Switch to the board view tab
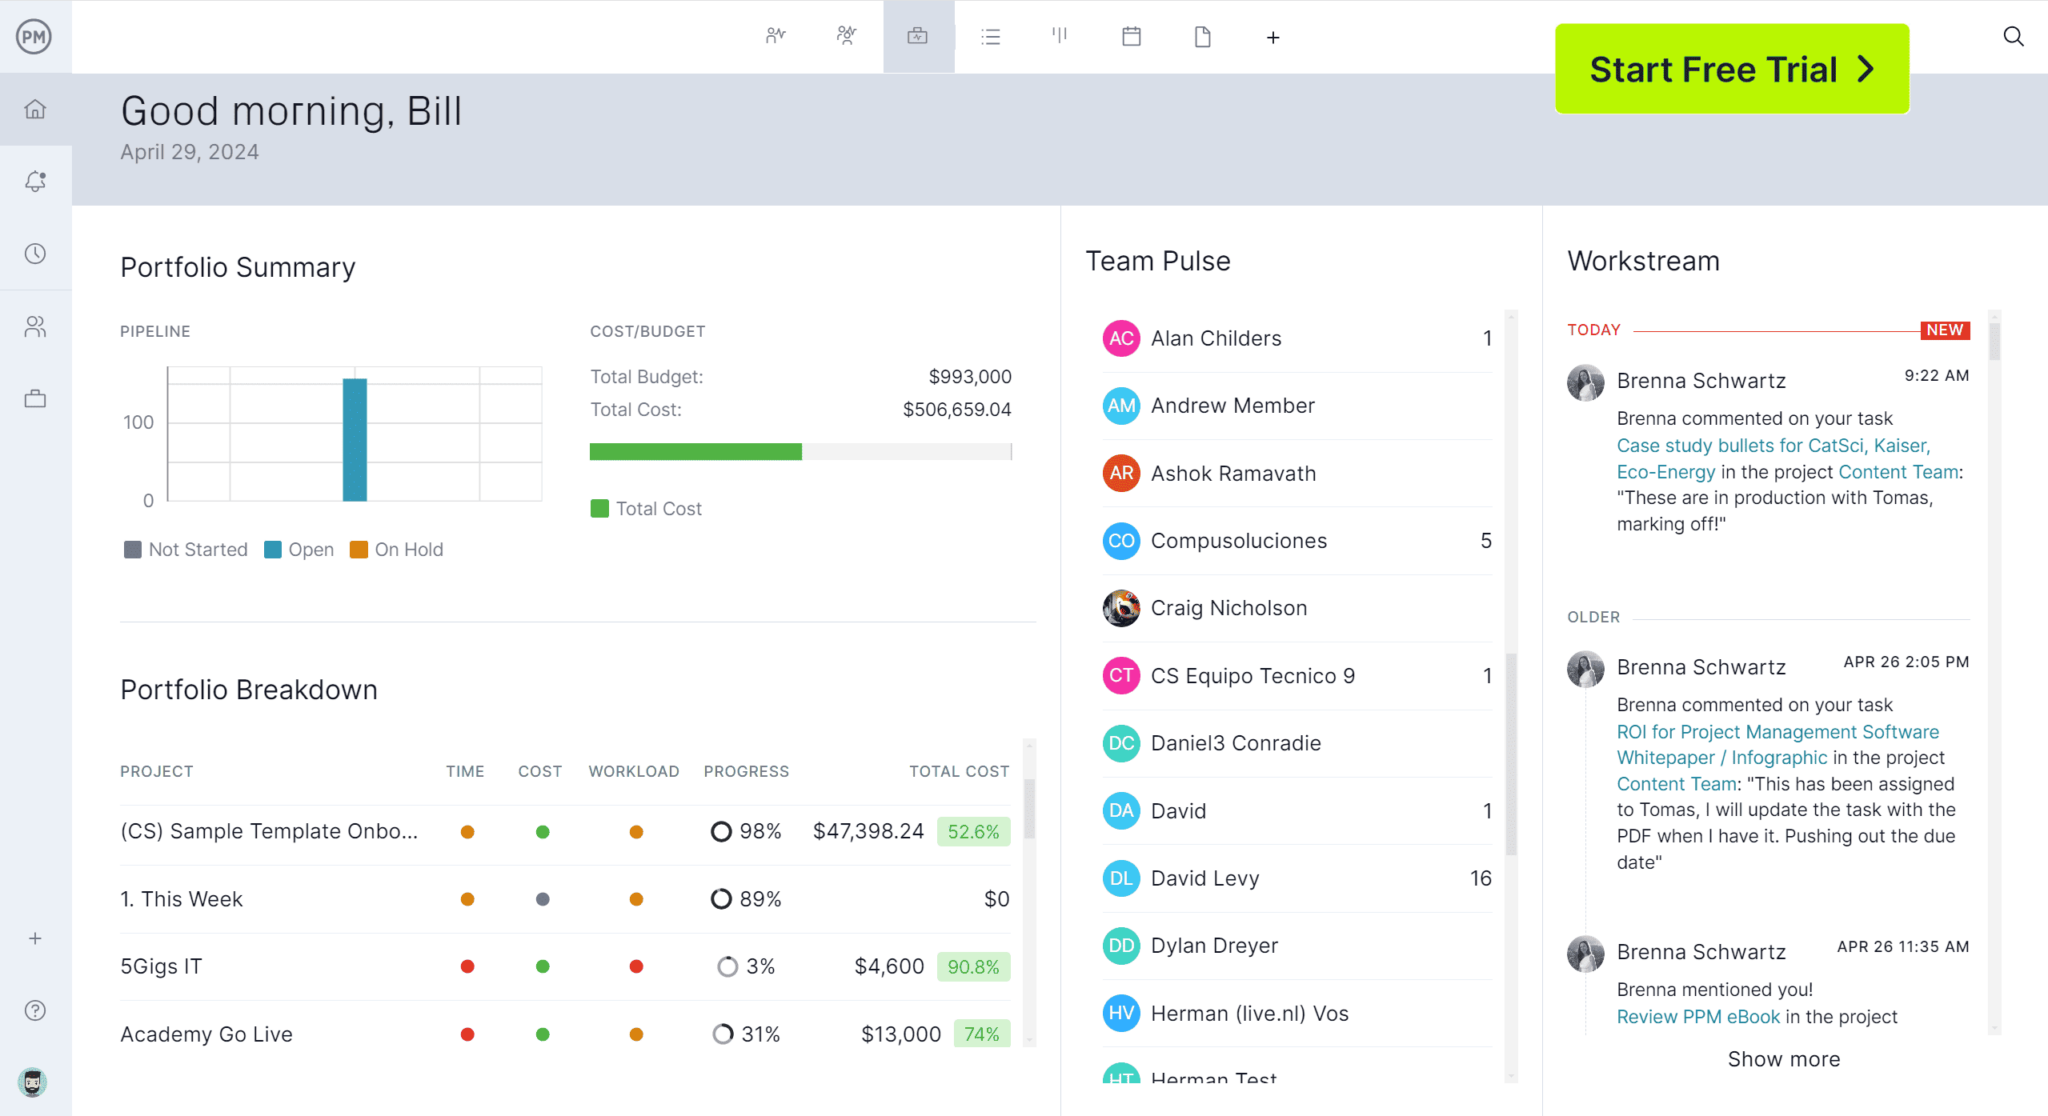This screenshot has height=1116, width=2048. tap(1060, 36)
